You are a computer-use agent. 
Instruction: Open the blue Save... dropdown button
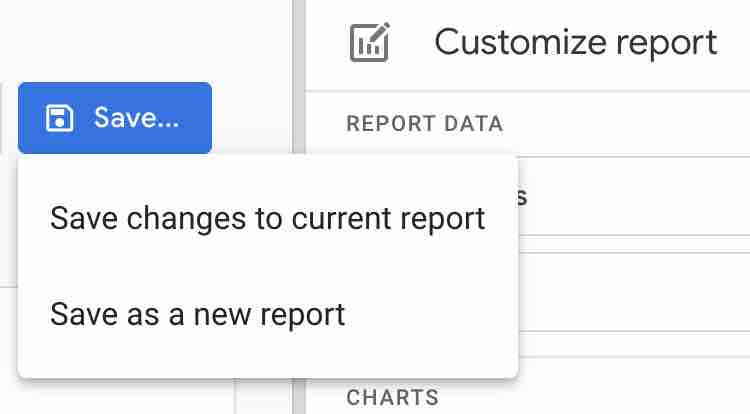[x=115, y=118]
